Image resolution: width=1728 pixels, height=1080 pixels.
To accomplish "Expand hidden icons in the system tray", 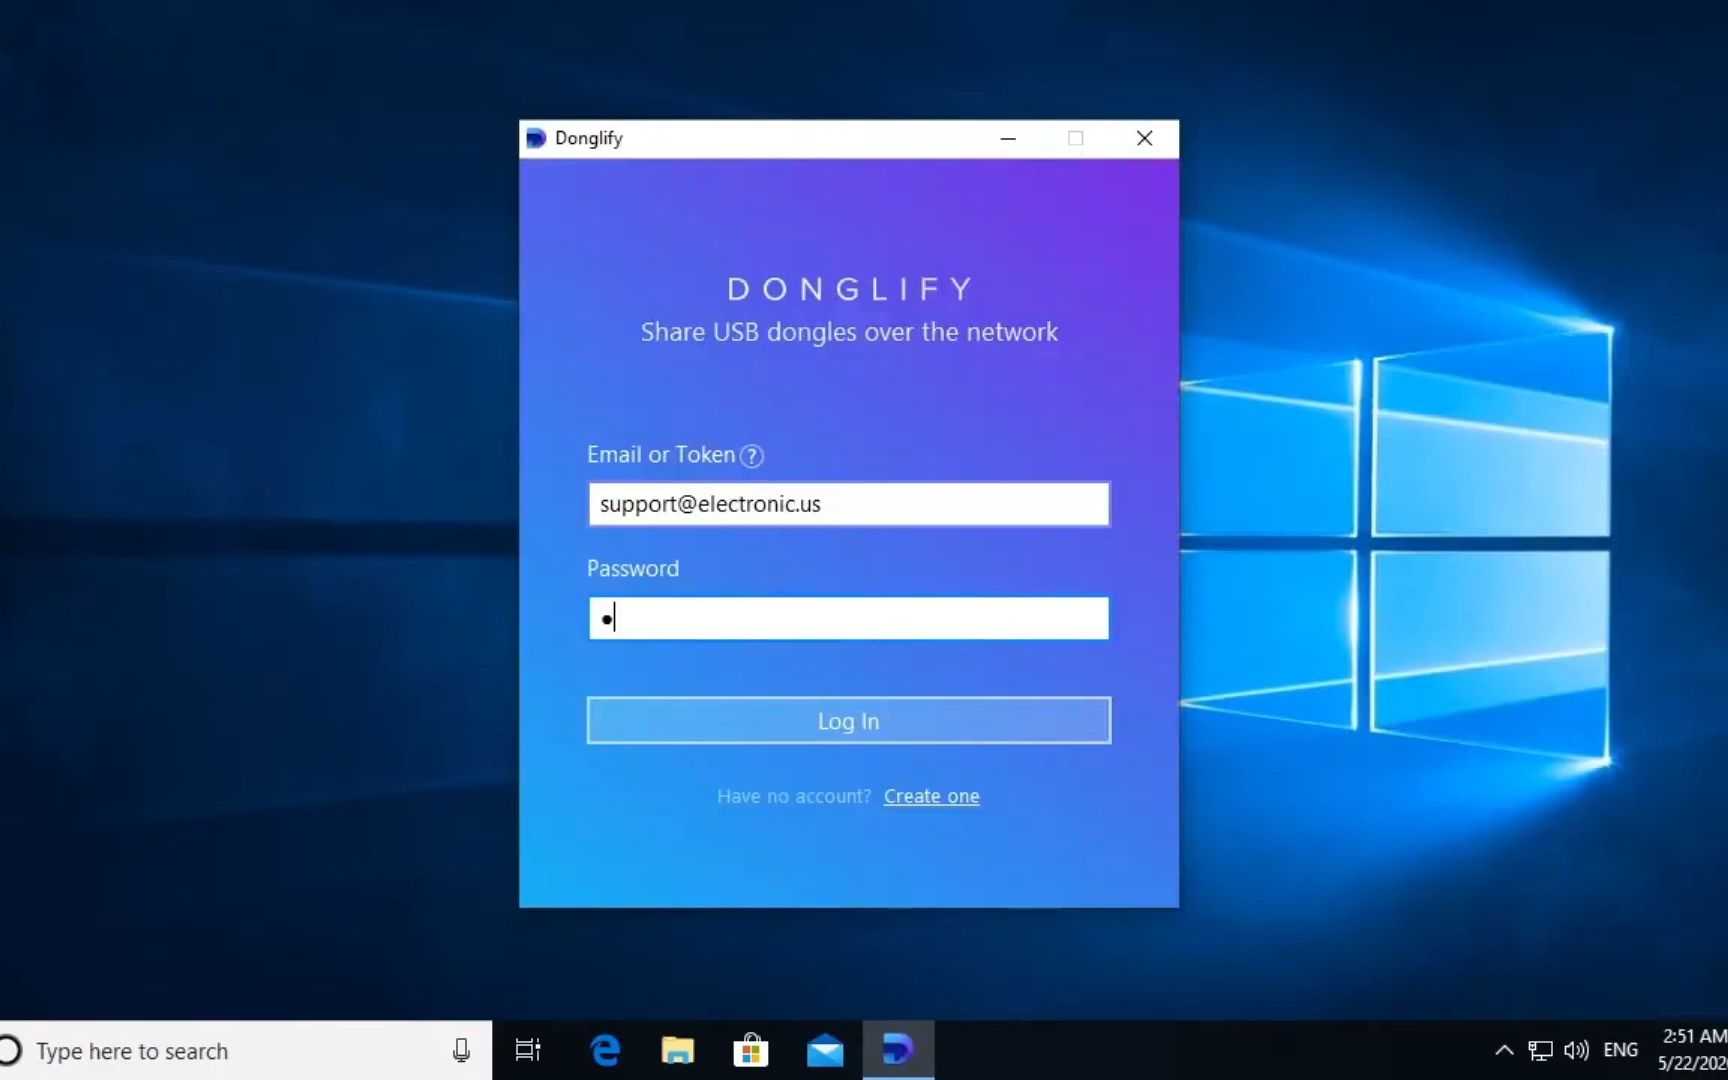I will click(x=1503, y=1050).
